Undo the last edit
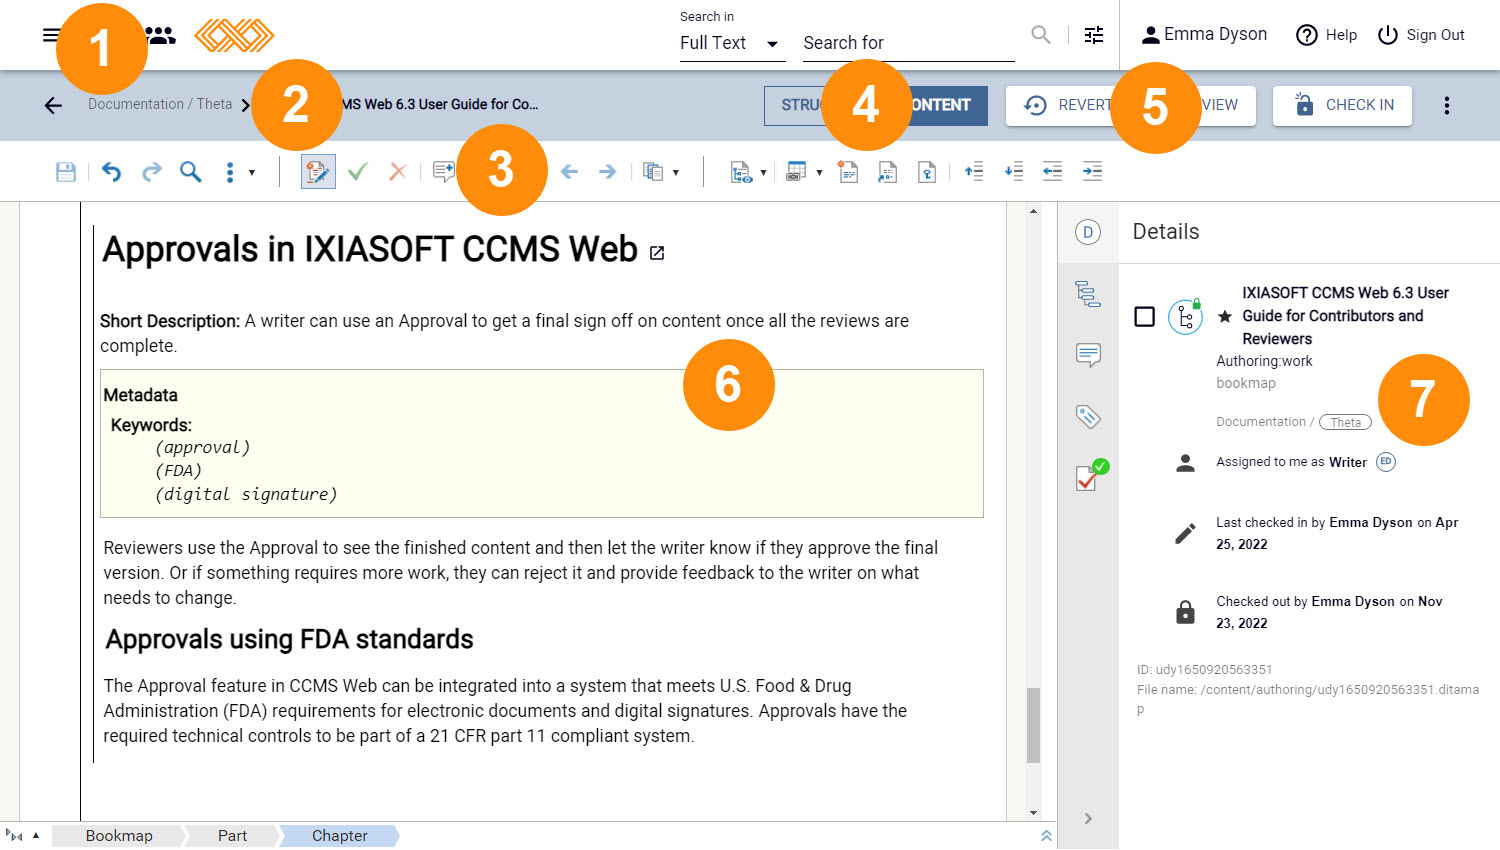 [111, 172]
